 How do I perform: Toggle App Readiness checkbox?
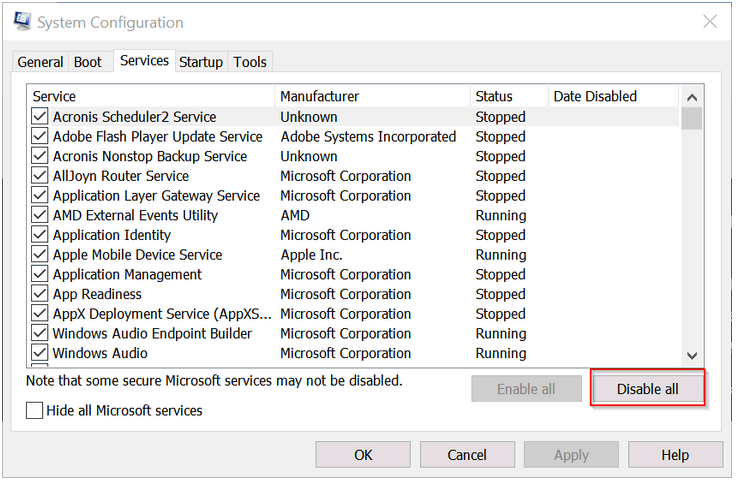(x=39, y=294)
